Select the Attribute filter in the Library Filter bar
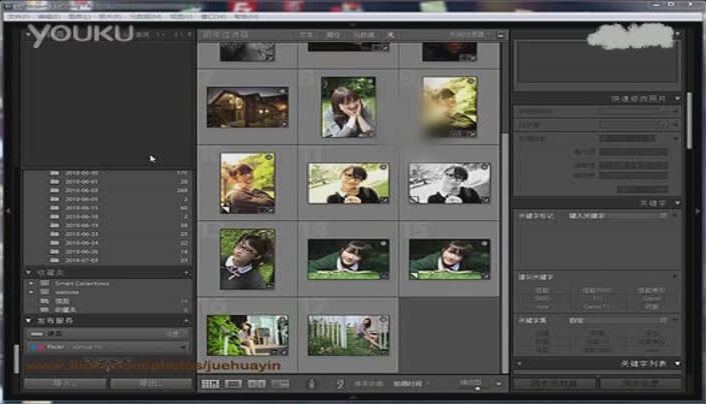 tap(333, 35)
